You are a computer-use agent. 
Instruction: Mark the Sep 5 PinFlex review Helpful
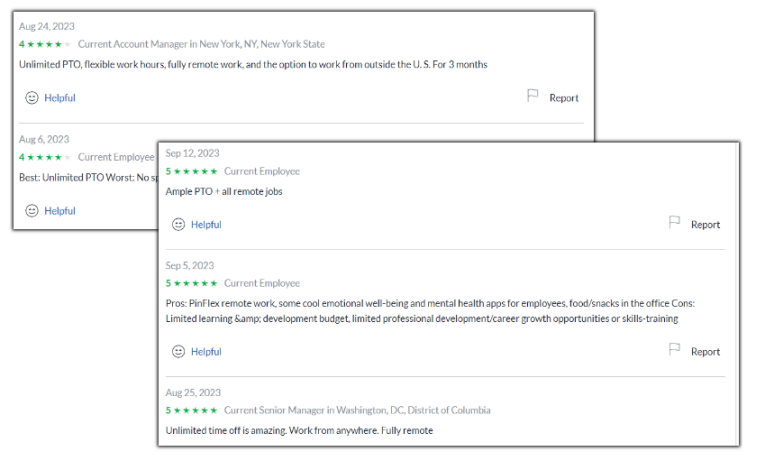[206, 351]
